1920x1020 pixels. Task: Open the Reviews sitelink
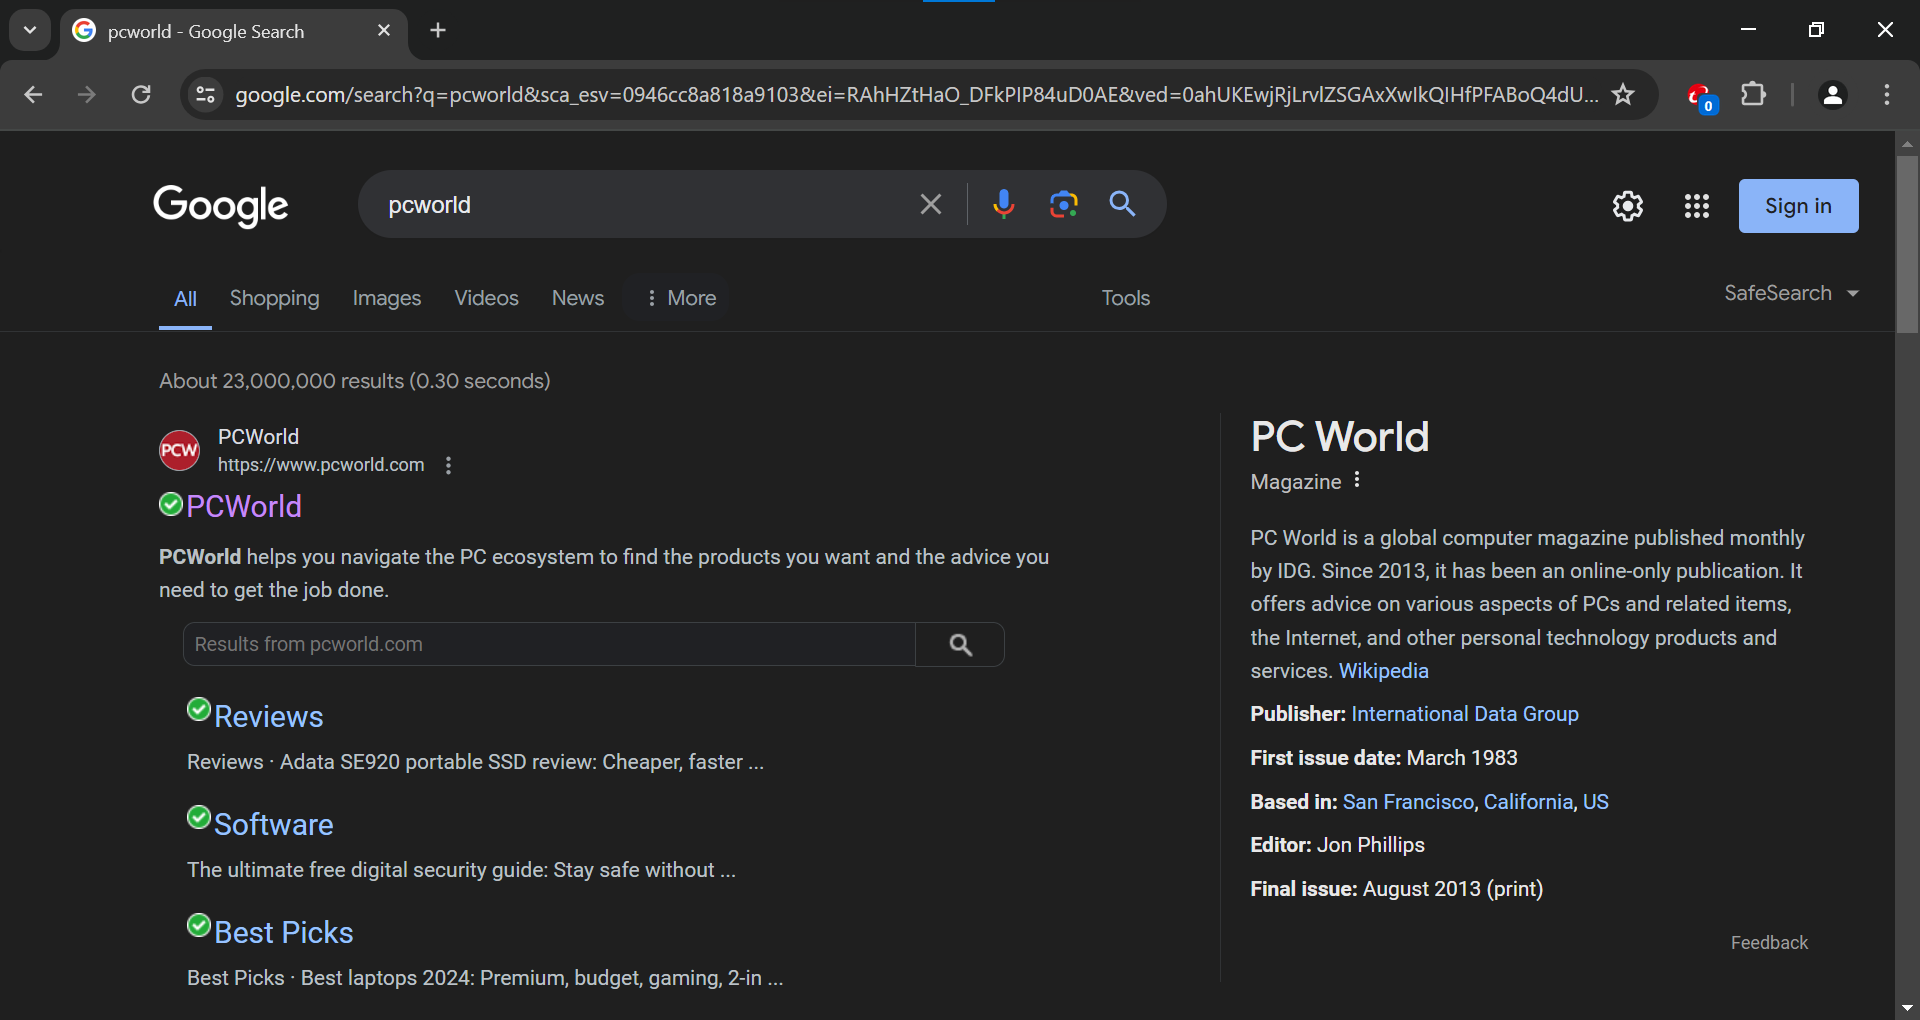(268, 716)
